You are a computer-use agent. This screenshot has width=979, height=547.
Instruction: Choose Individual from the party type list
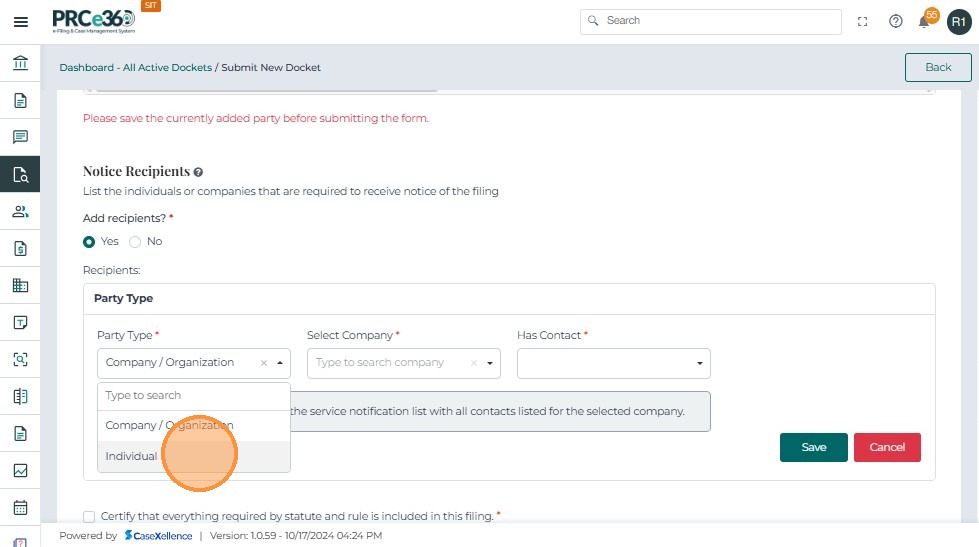point(132,456)
